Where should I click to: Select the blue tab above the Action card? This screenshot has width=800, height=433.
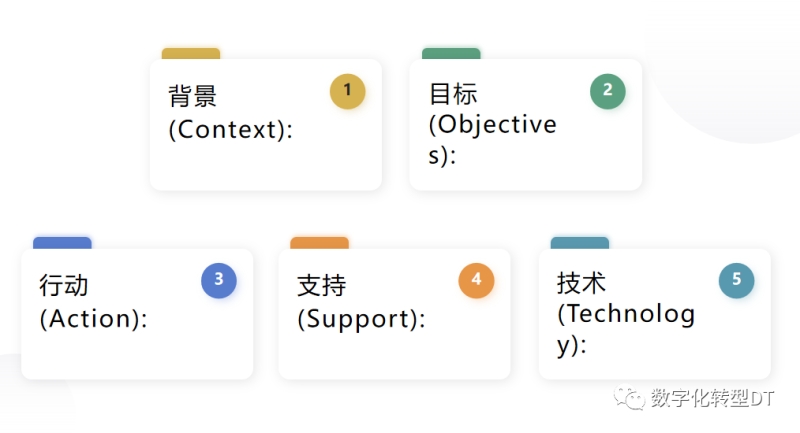(x=62, y=243)
